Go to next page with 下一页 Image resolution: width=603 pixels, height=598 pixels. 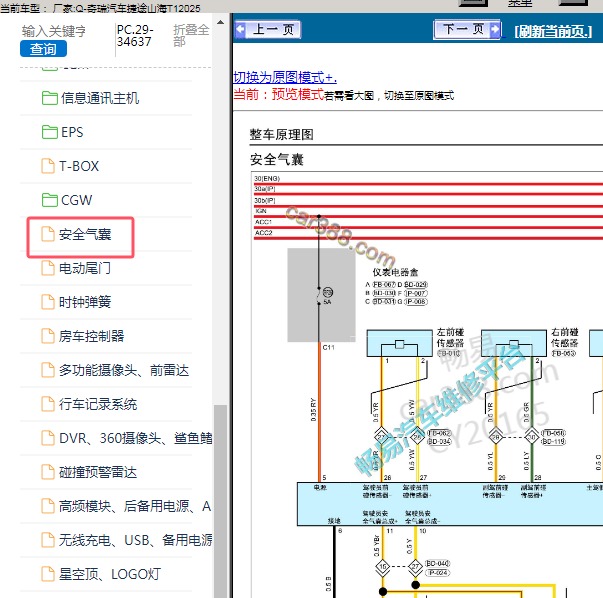(467, 29)
